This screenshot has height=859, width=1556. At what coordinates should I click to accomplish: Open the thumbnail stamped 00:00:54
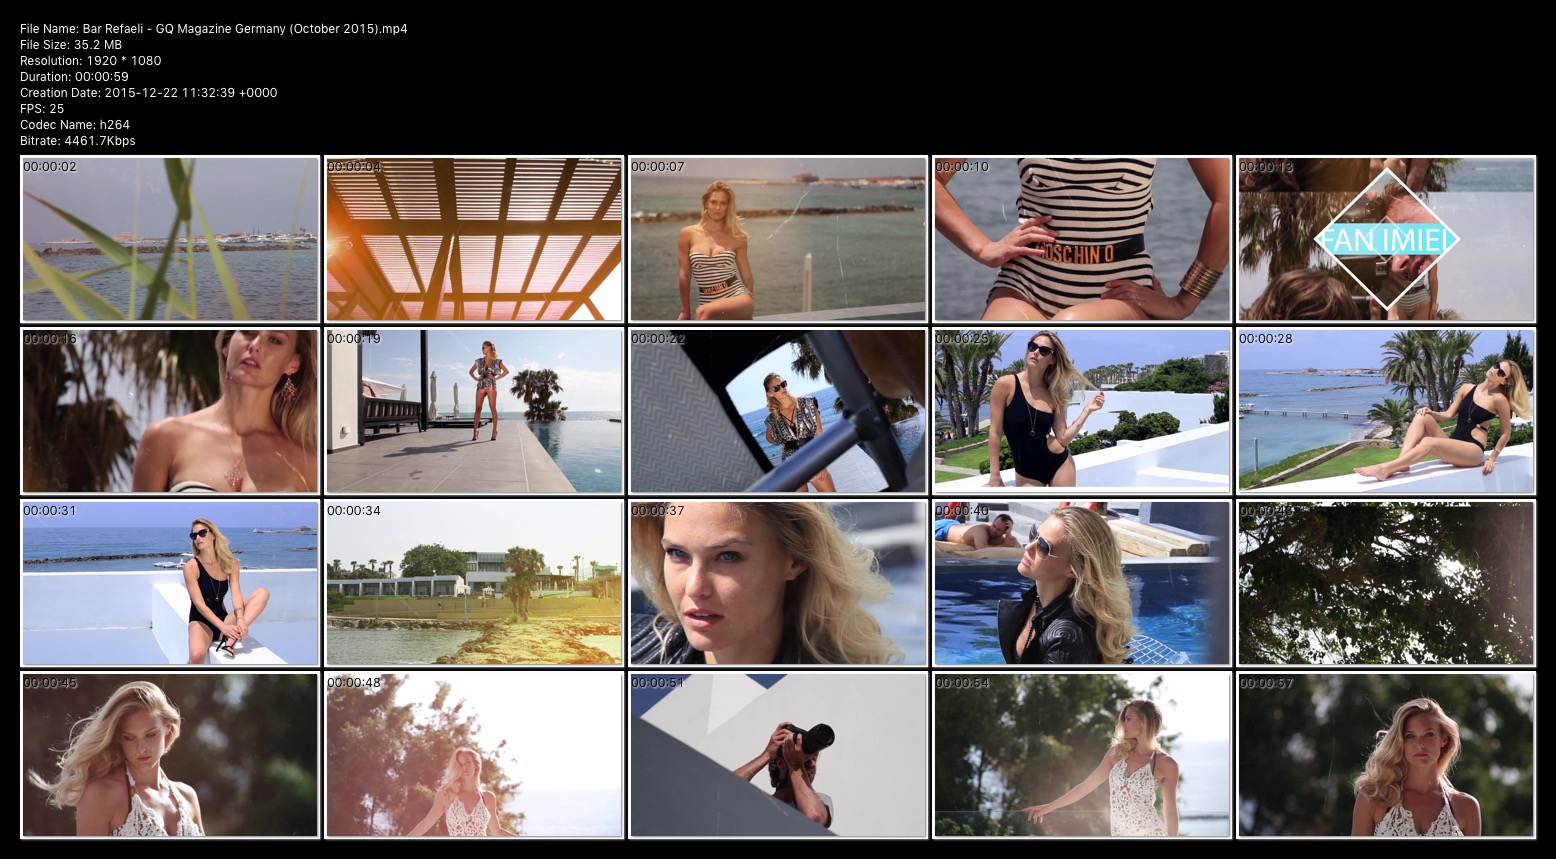[1082, 755]
